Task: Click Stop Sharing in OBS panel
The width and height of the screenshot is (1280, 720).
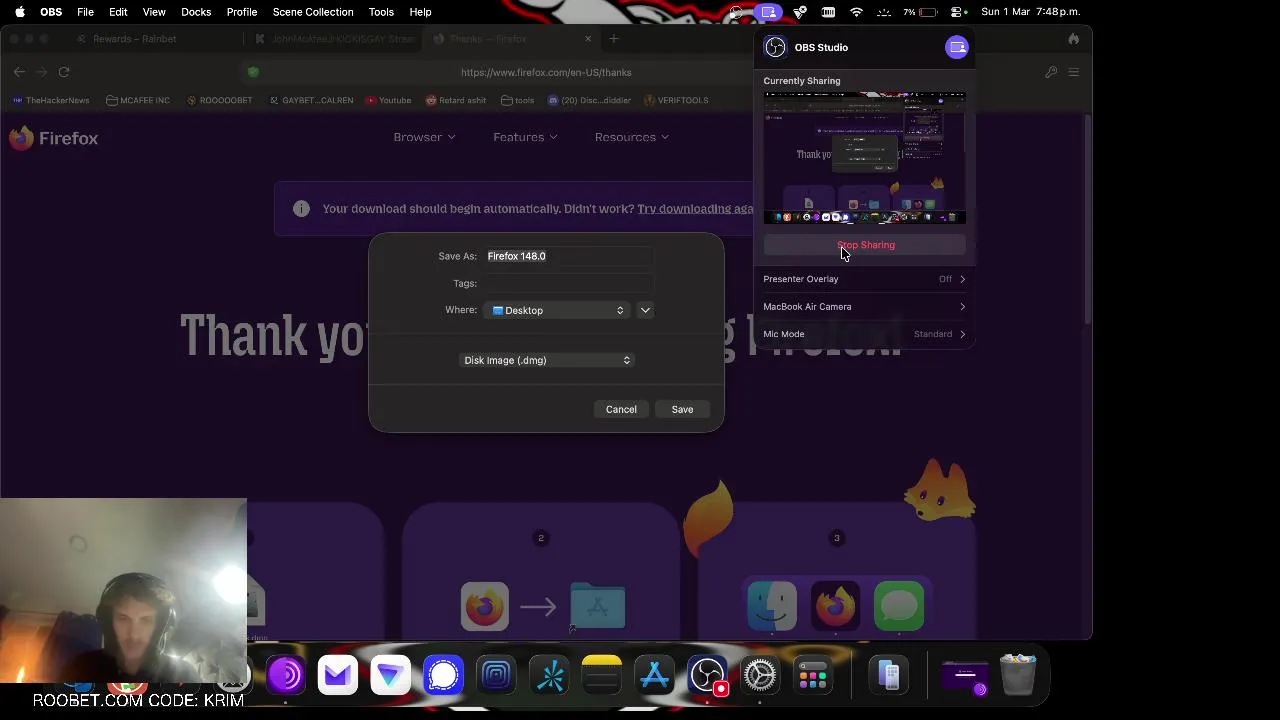Action: (x=866, y=245)
